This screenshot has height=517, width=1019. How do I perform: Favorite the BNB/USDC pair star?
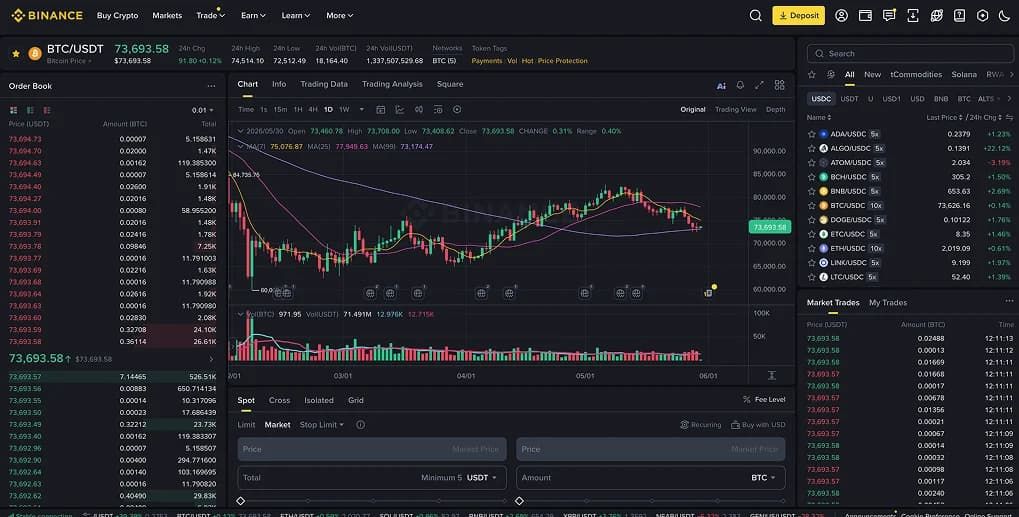(812, 191)
